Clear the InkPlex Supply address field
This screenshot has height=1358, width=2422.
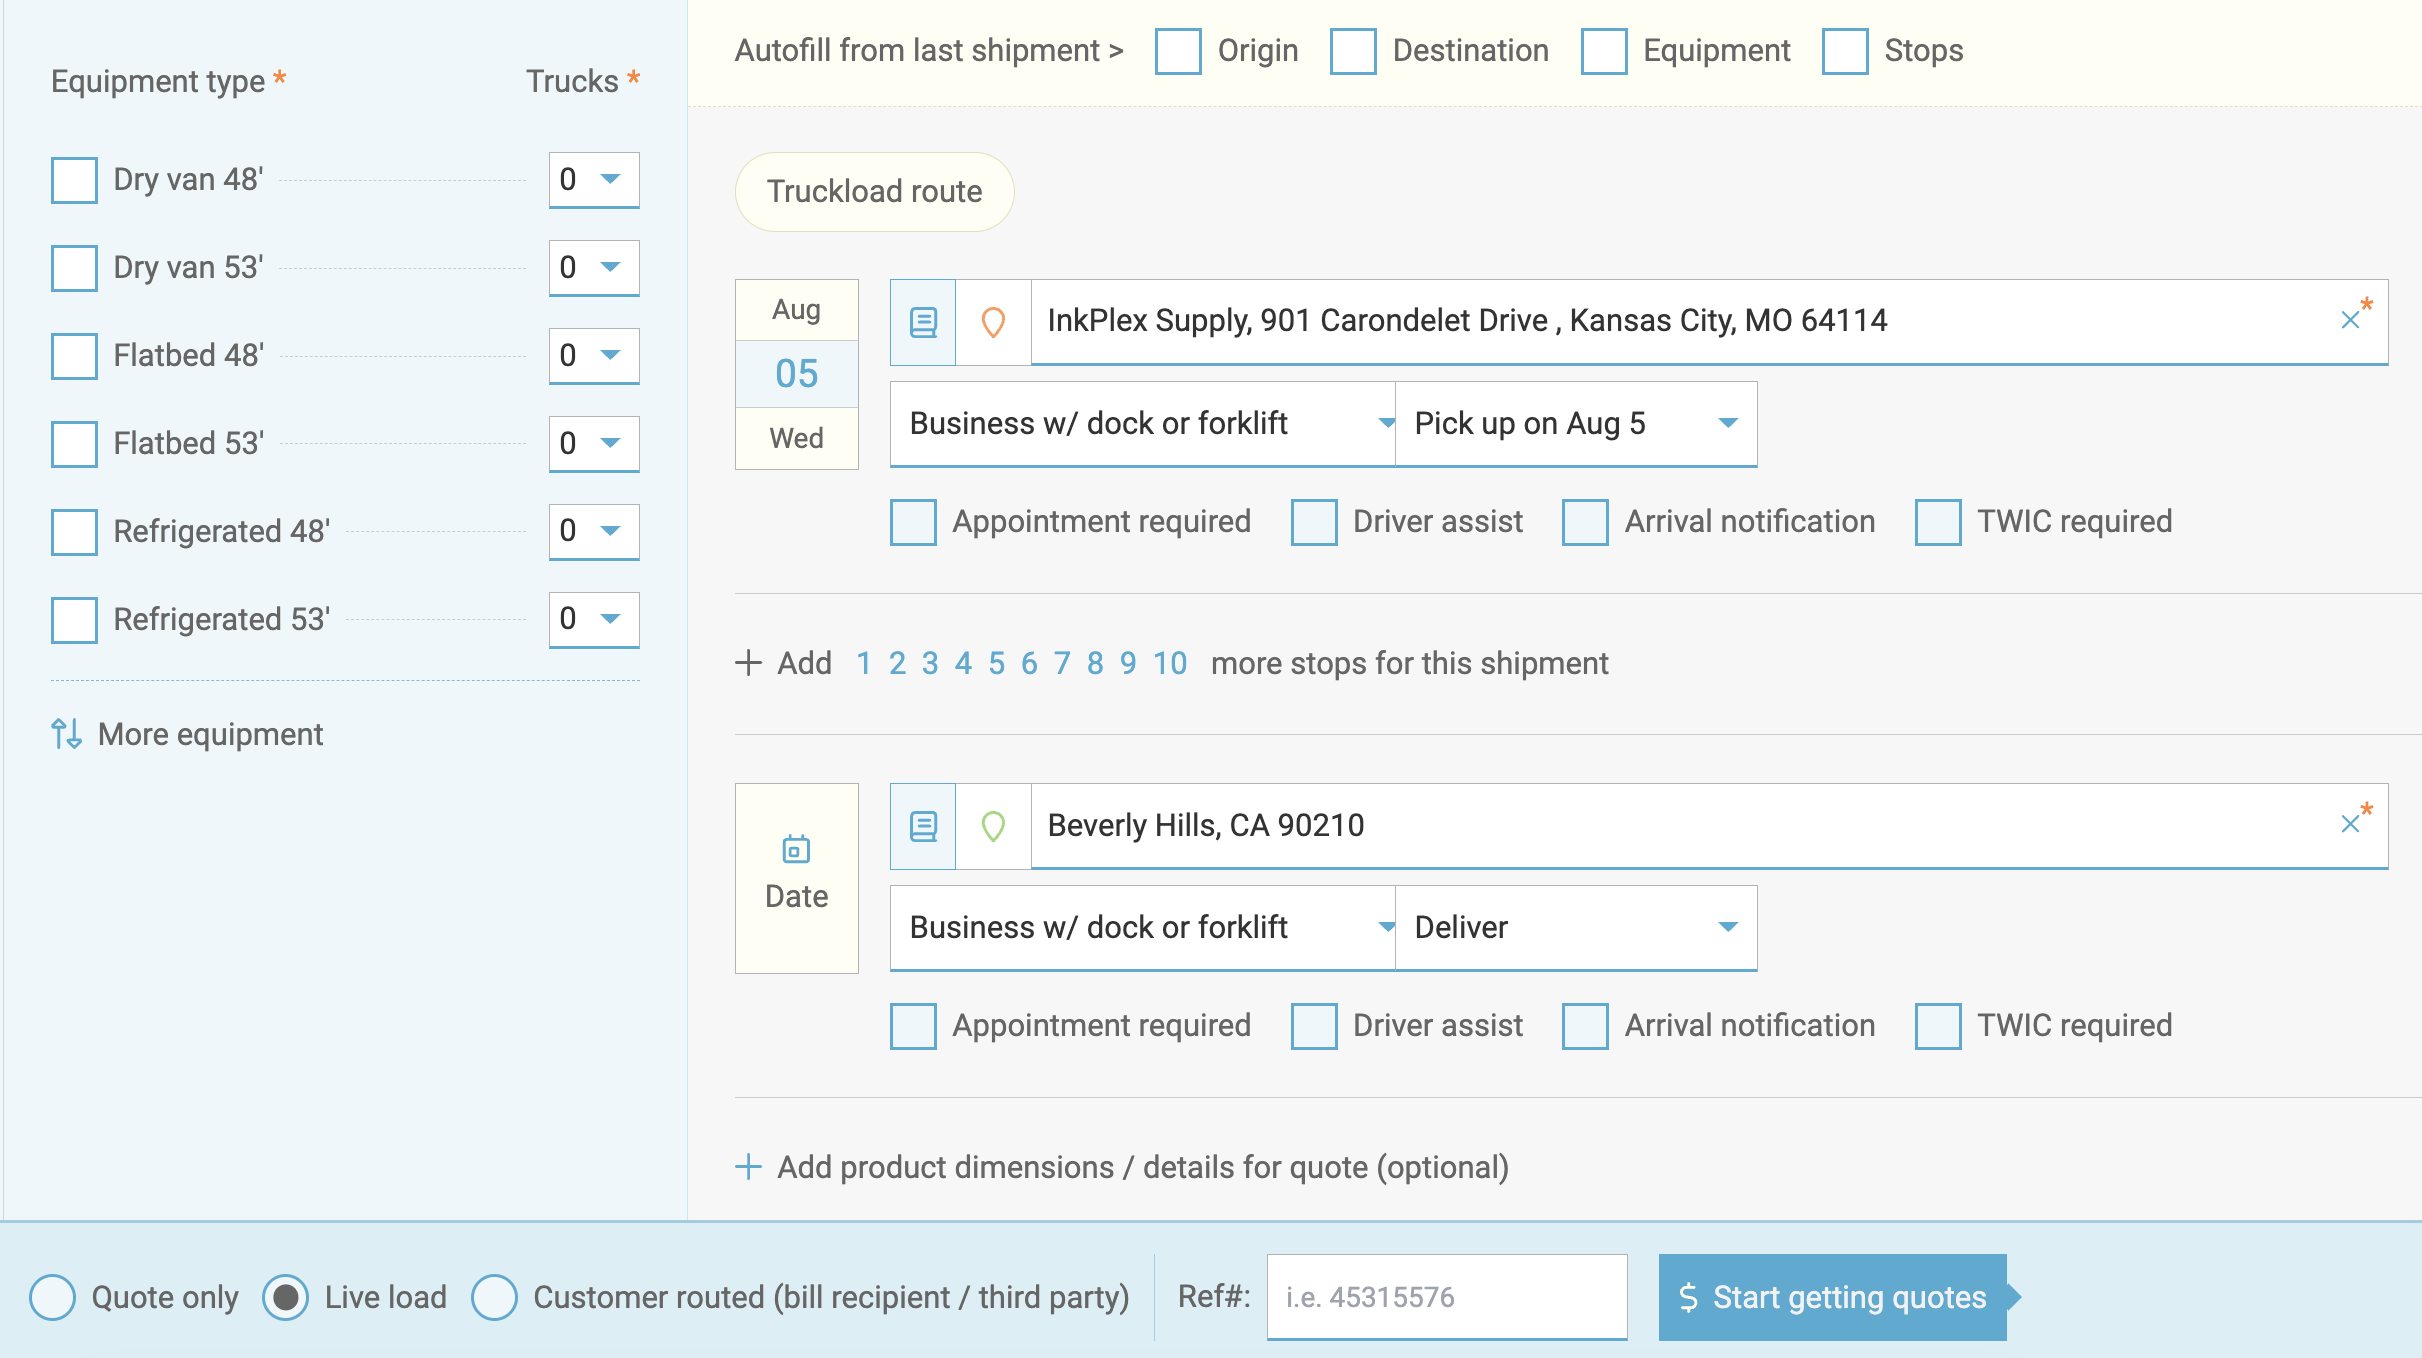[2350, 320]
